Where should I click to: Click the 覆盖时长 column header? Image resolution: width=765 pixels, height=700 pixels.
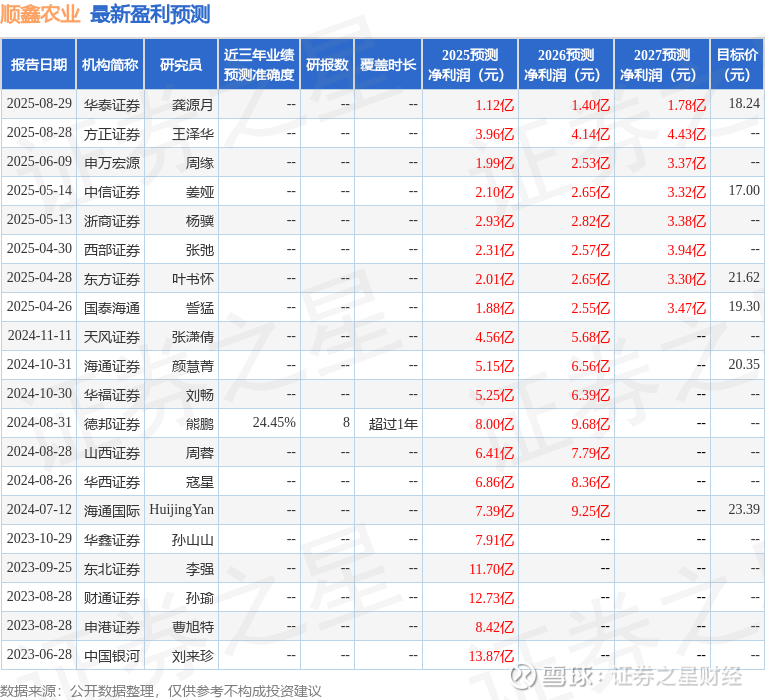point(388,64)
